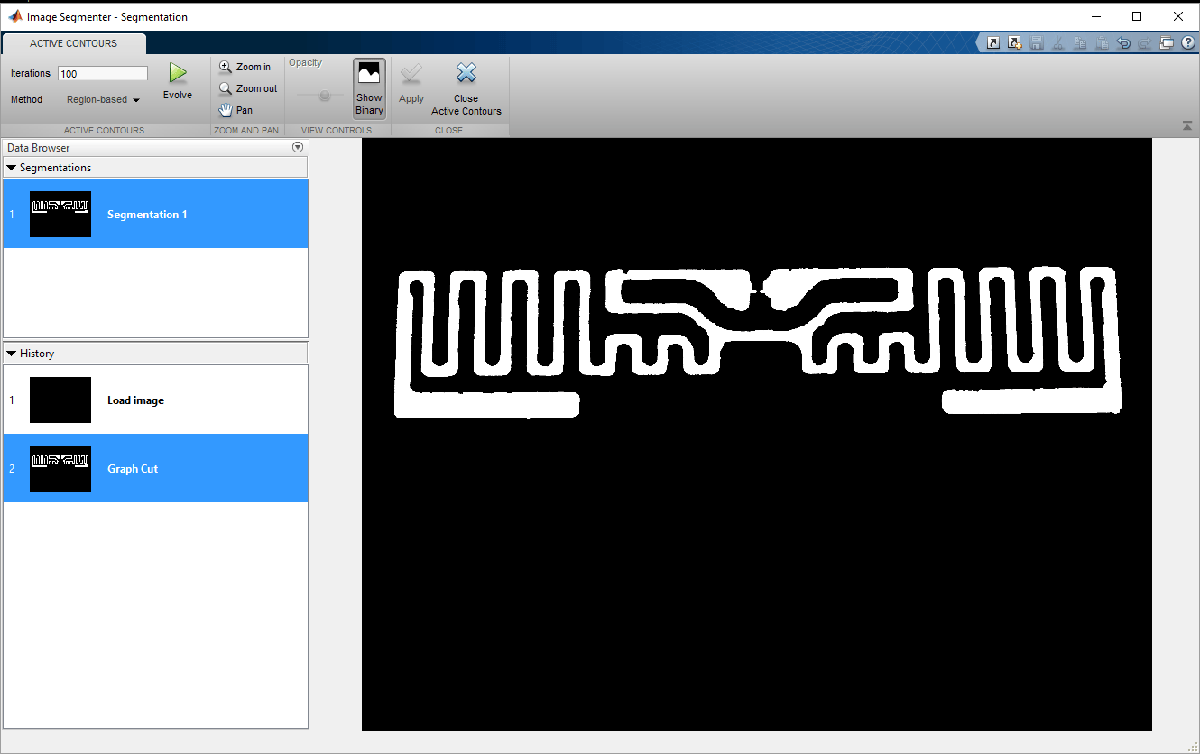Click the Load image history label
This screenshot has width=1200, height=754.
[135, 400]
